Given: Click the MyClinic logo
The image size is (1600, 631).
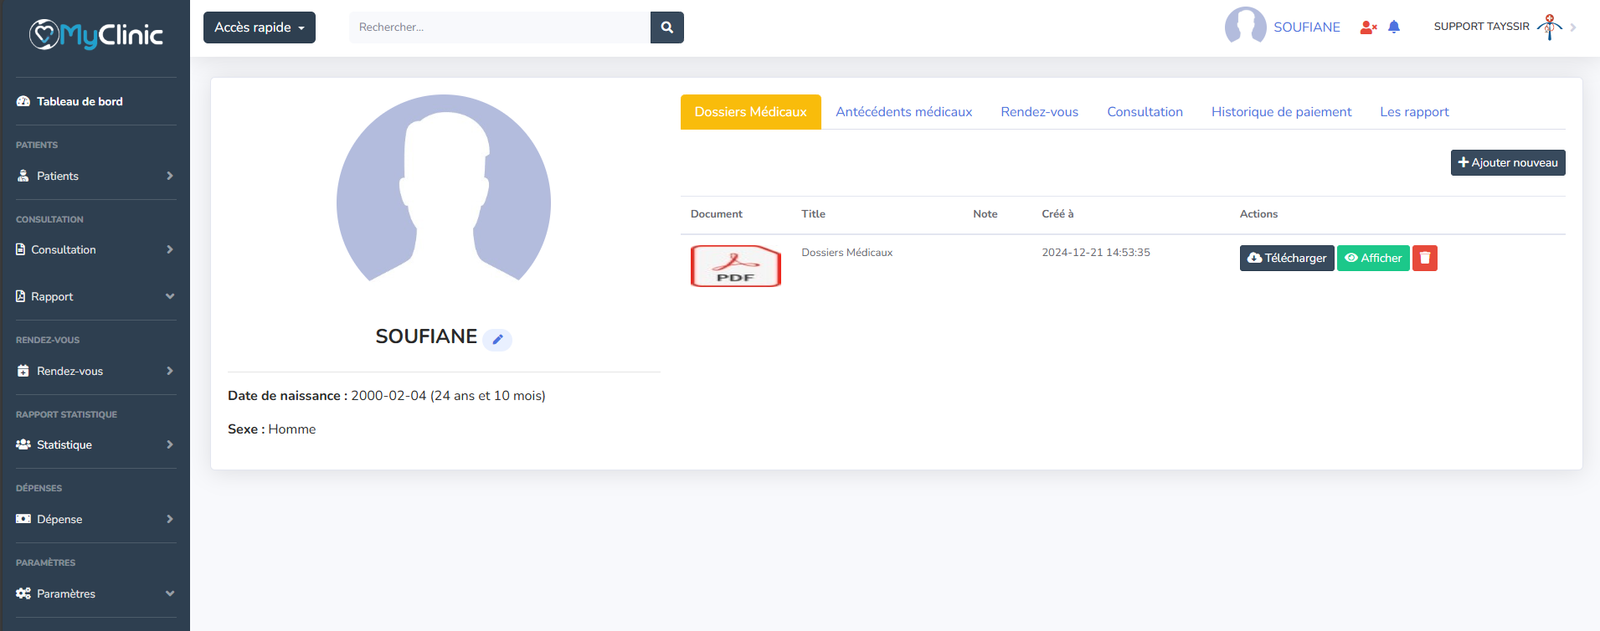Looking at the screenshot, I should 96,35.
